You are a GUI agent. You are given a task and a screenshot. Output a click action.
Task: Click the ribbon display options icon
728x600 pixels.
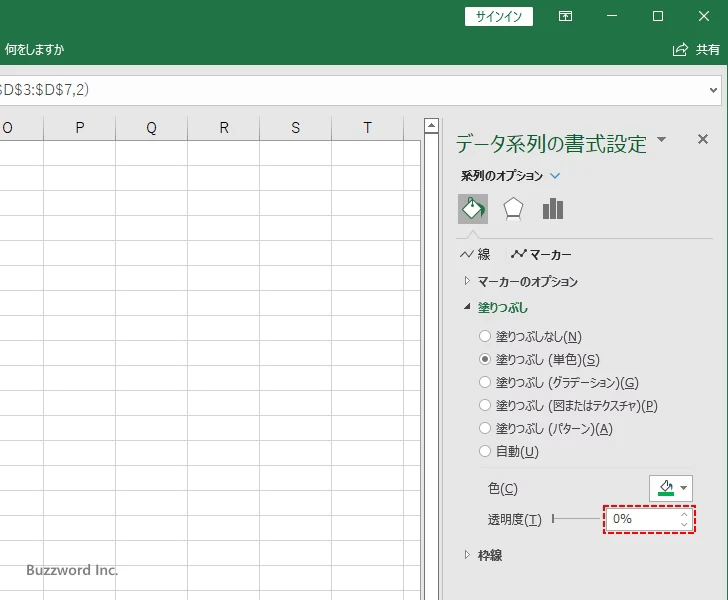(565, 16)
